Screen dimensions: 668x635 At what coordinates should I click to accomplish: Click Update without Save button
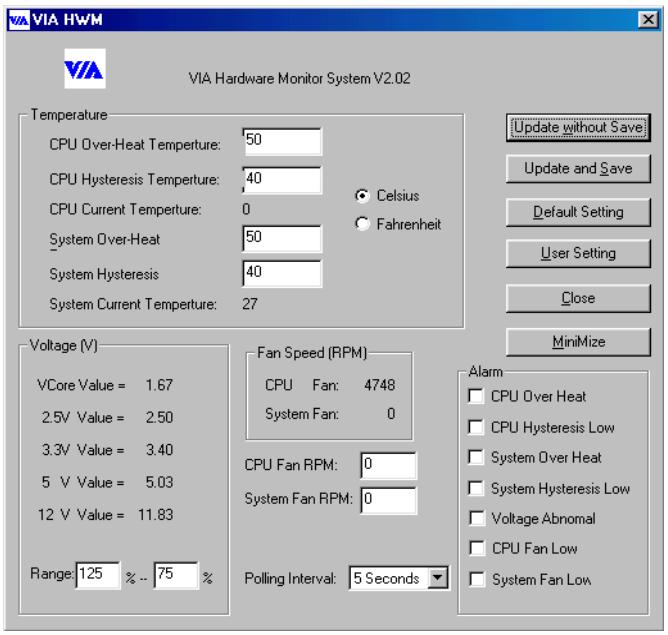578,127
